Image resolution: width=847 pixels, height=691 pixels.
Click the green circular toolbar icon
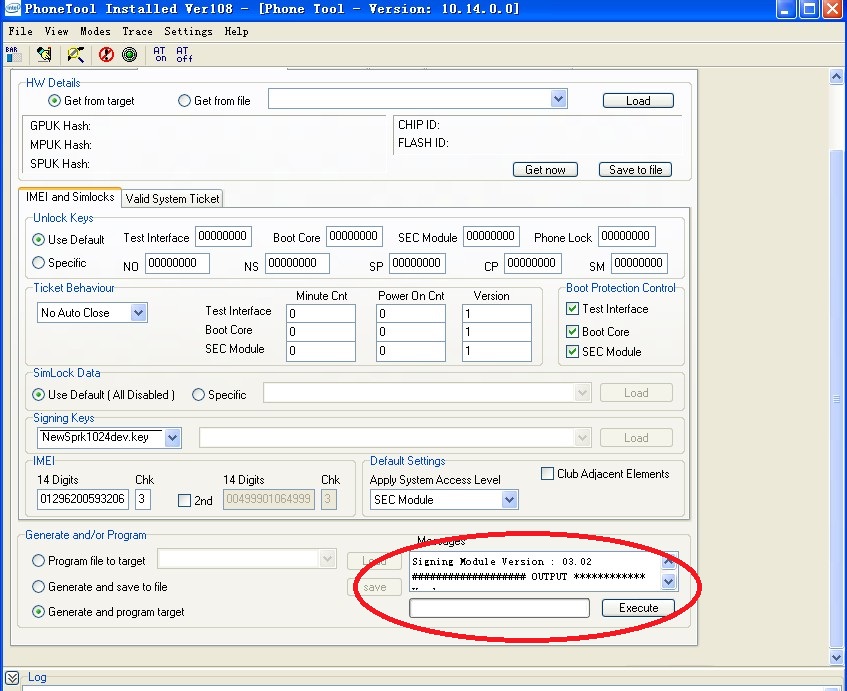click(129, 55)
